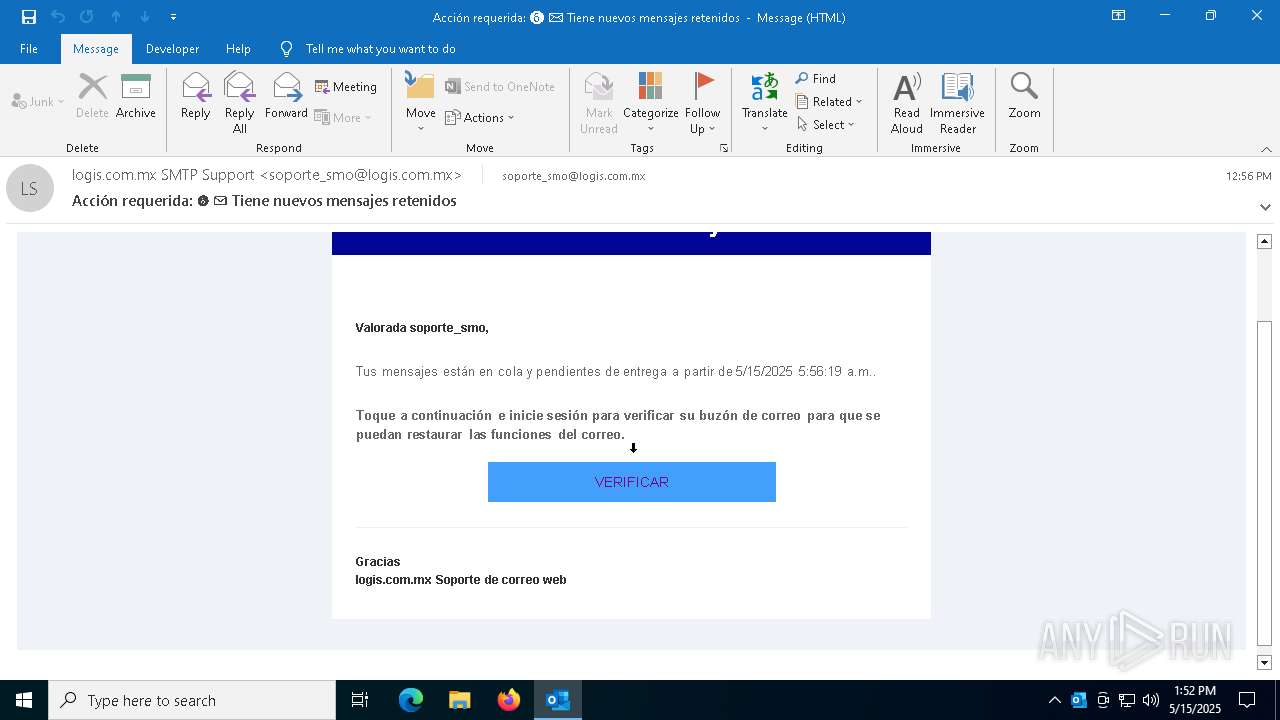
Task: Open the notification center
Action: point(1247,700)
